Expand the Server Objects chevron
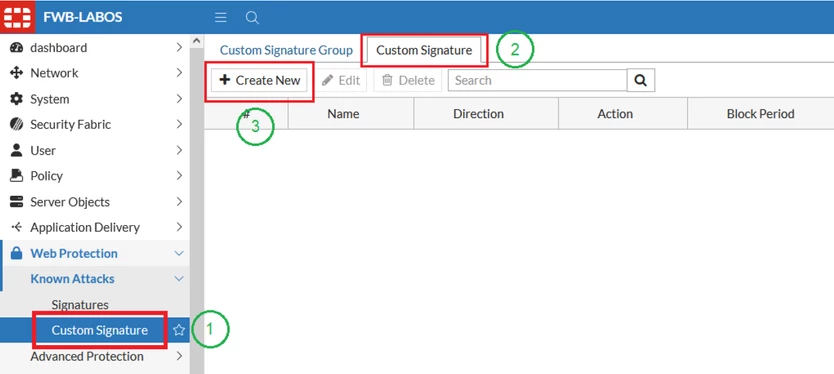This screenshot has width=834, height=374. click(x=179, y=202)
